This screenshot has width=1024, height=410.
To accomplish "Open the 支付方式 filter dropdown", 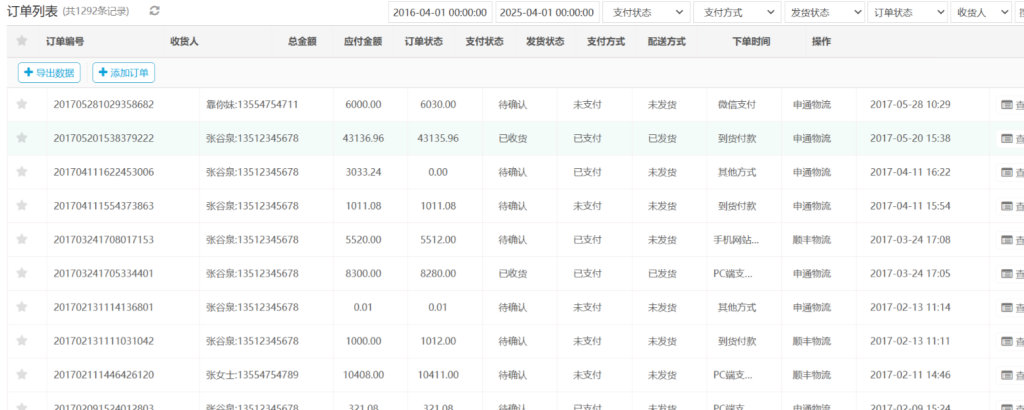I will [x=738, y=12].
